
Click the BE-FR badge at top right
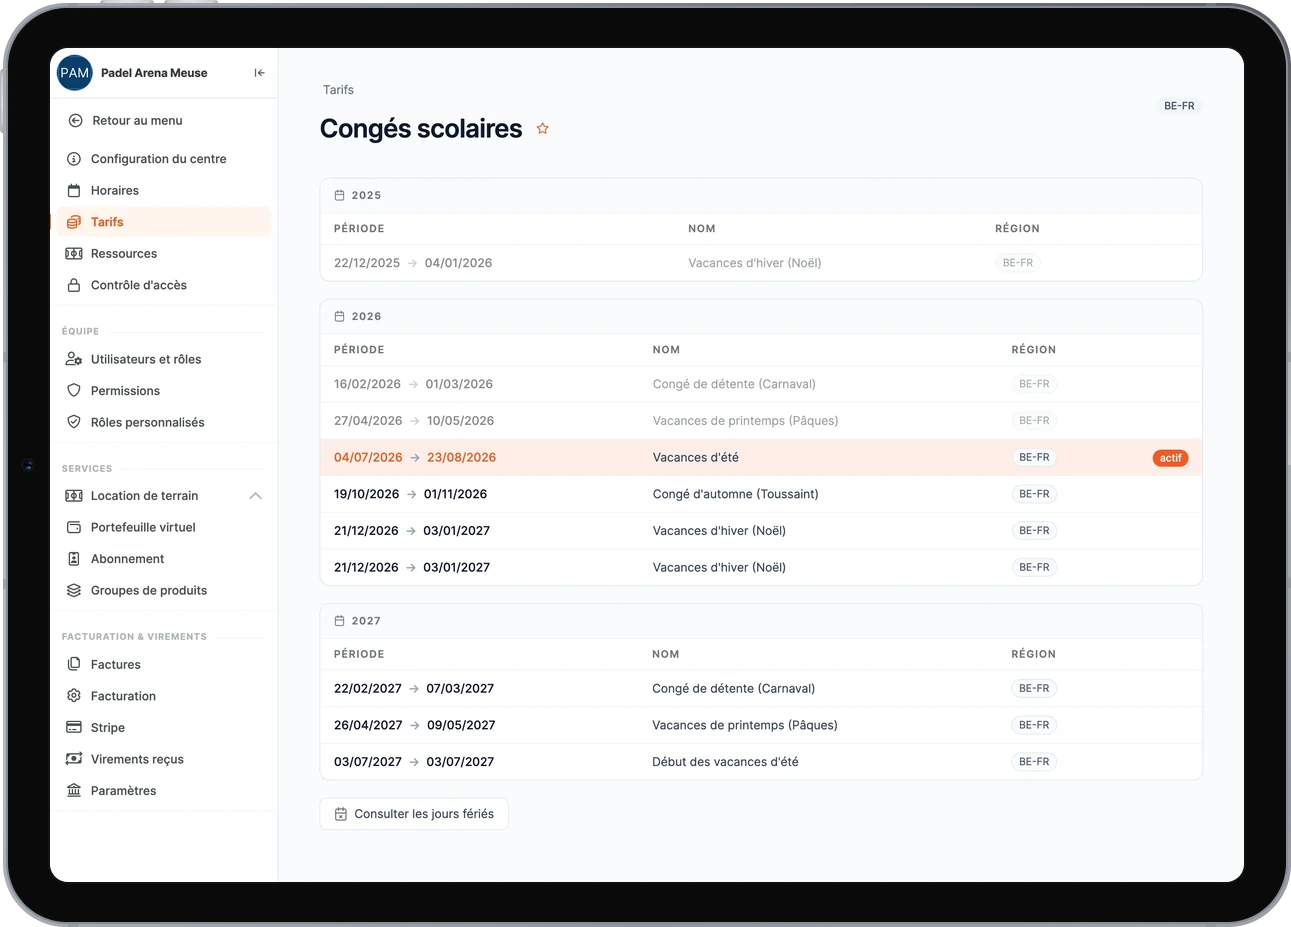point(1179,106)
